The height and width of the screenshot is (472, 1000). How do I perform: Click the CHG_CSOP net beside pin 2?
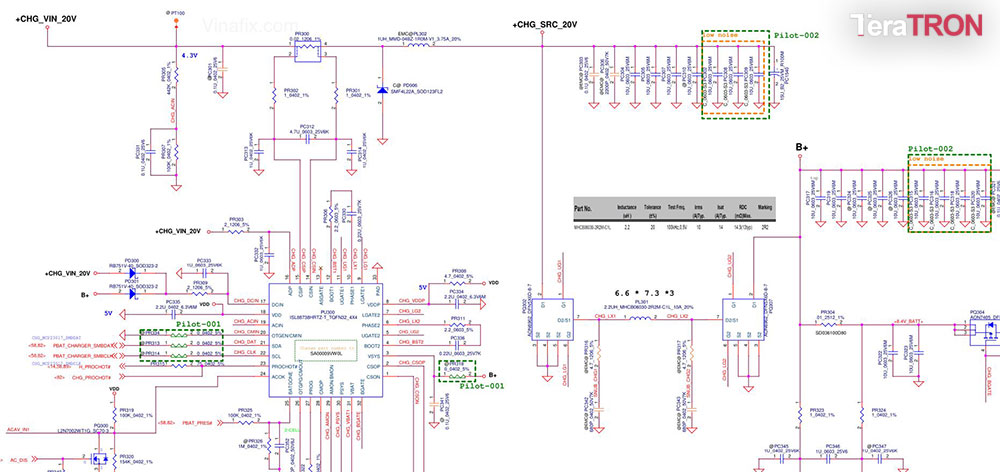point(412,363)
